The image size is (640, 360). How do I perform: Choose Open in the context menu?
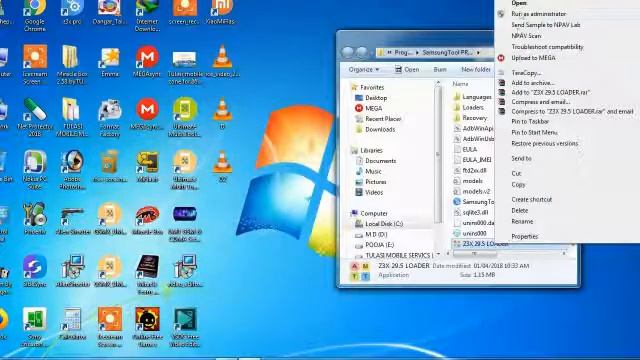[x=519, y=3]
